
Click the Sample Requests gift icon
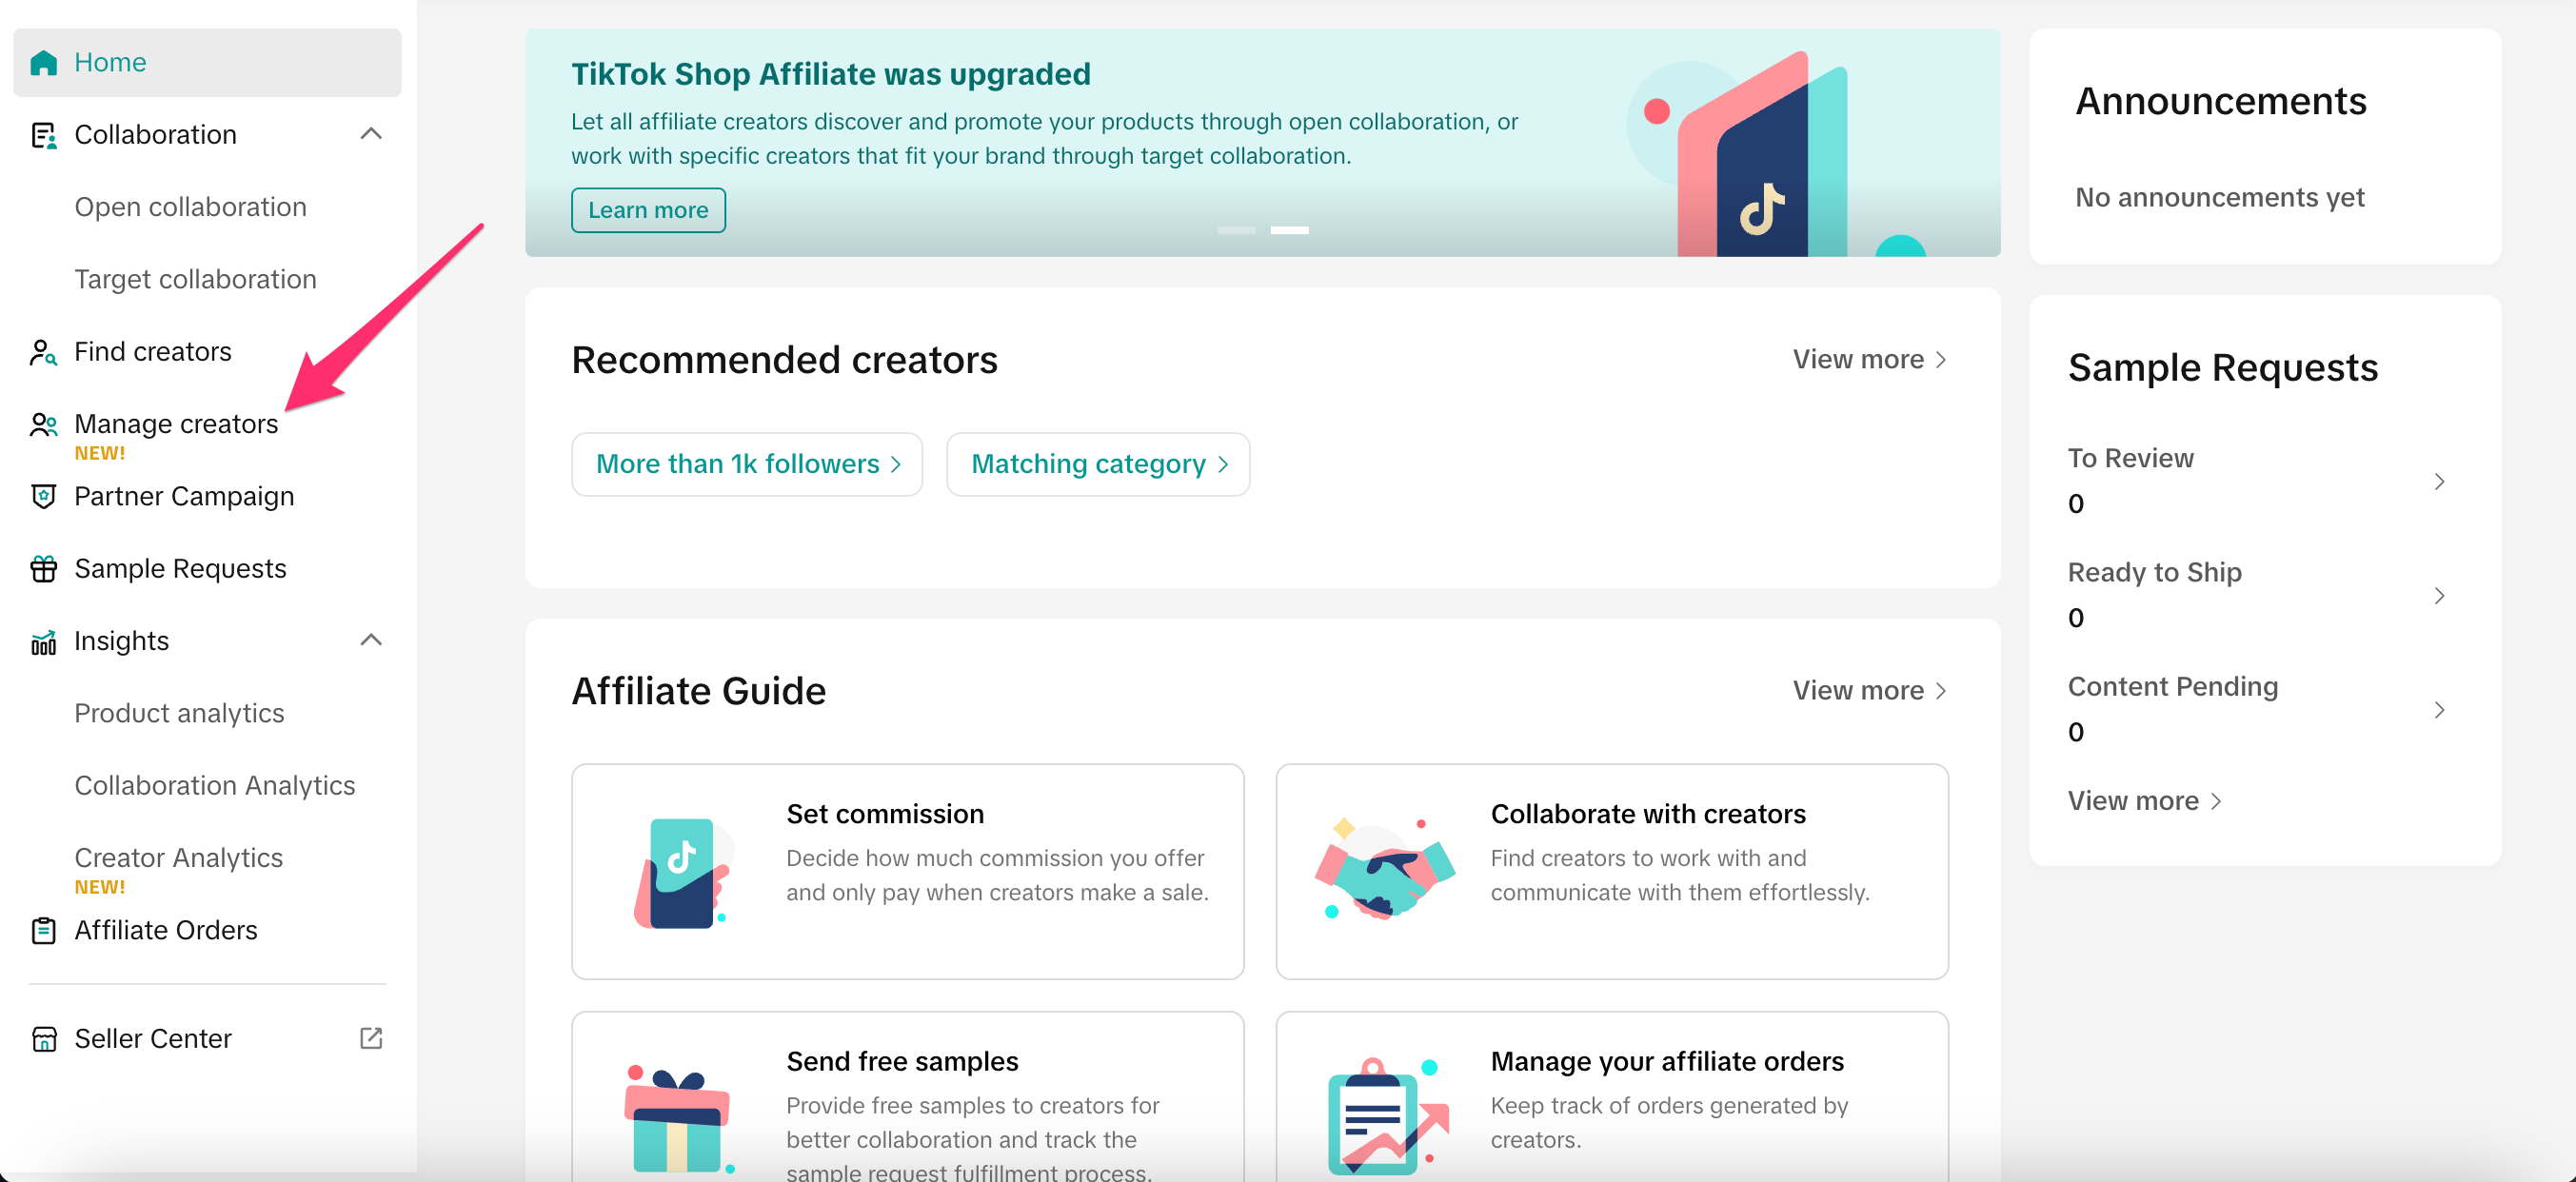point(43,569)
